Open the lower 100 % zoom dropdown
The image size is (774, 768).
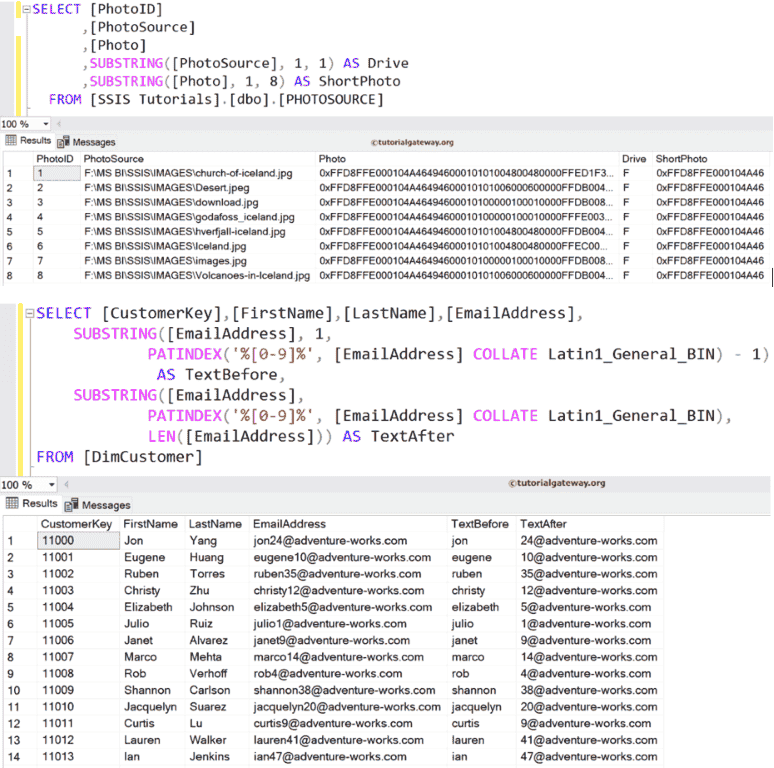[51, 485]
